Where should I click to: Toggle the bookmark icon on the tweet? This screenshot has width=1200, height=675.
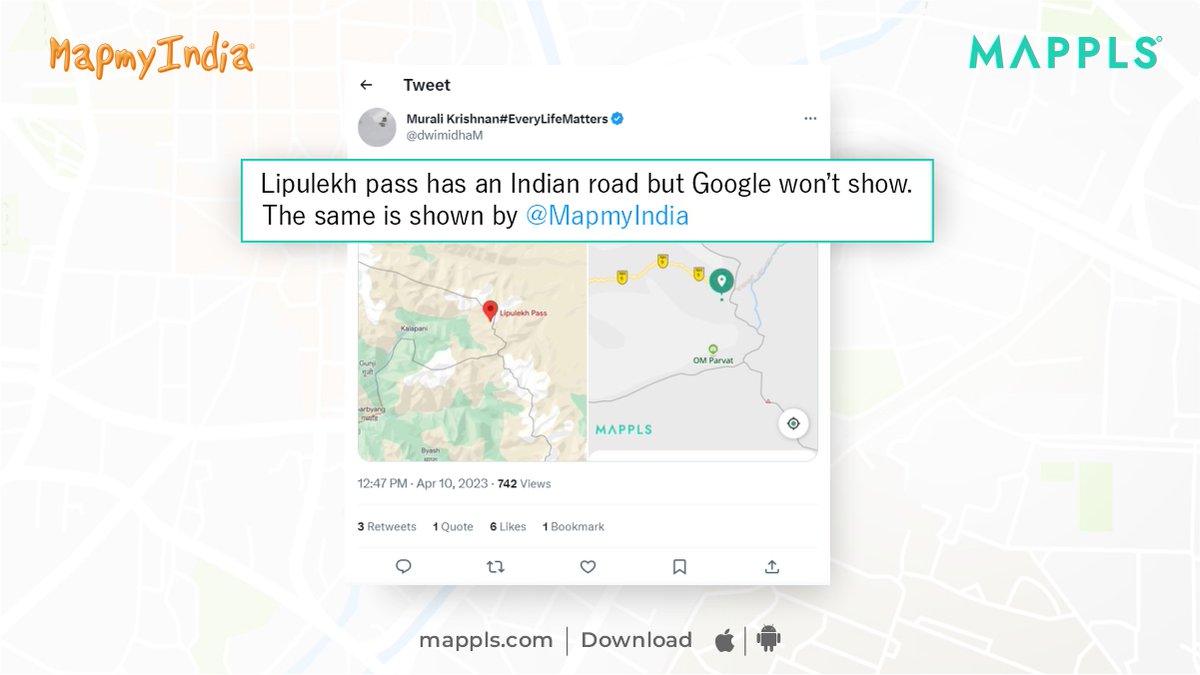tap(679, 566)
